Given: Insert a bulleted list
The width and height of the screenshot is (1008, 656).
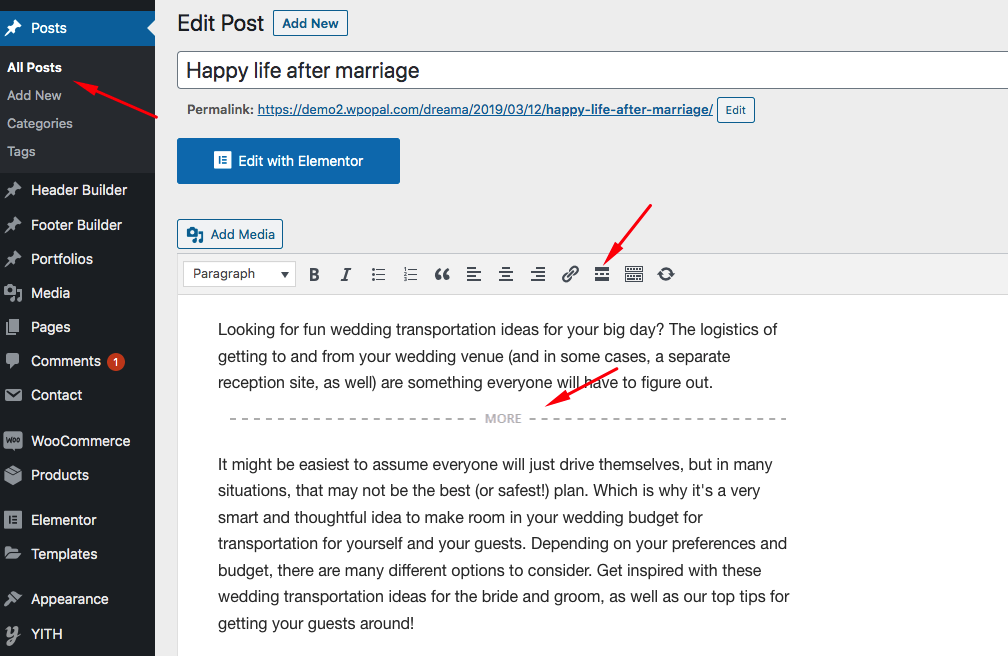Looking at the screenshot, I should point(378,274).
